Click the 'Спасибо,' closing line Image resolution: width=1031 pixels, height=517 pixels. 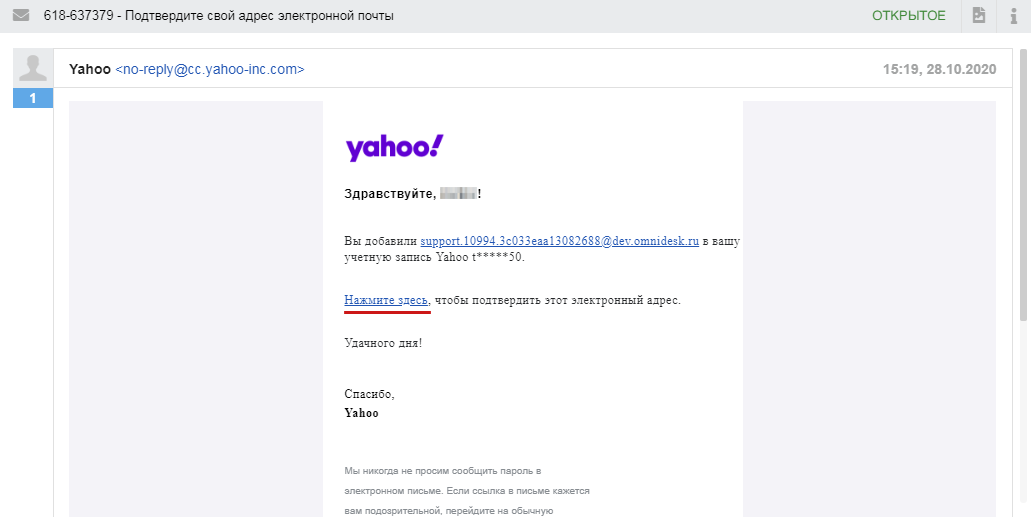point(369,394)
